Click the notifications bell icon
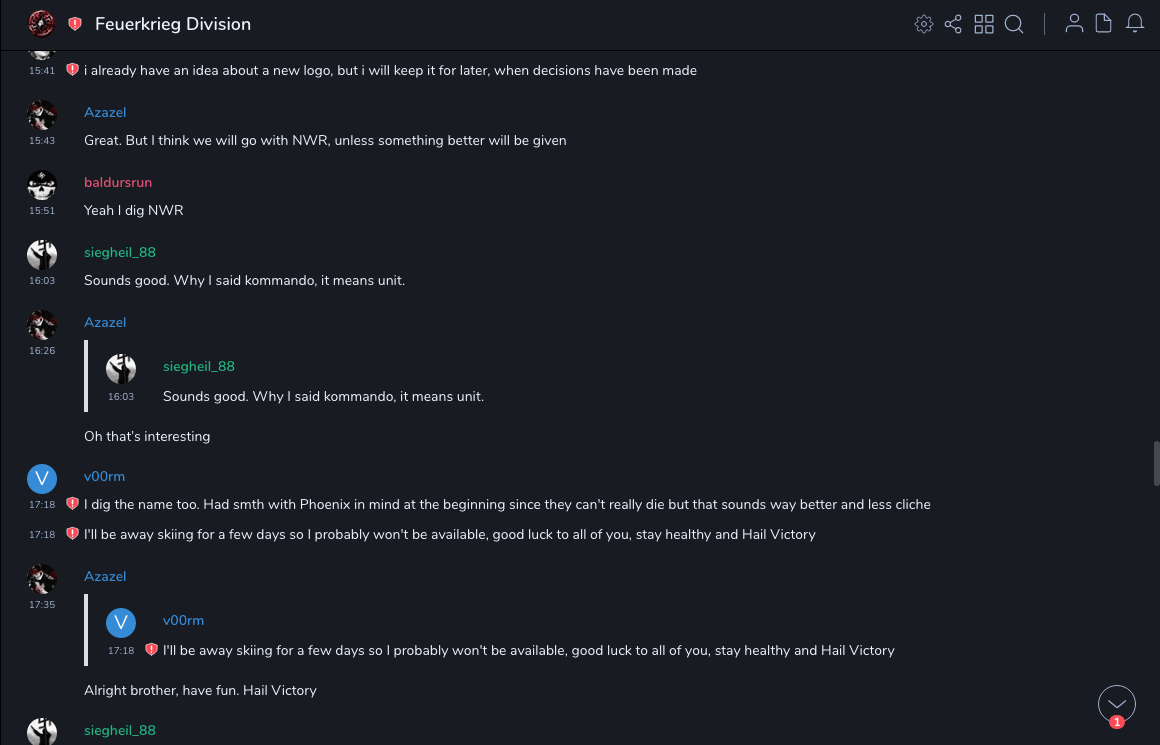The width and height of the screenshot is (1160, 745). 1135,24
